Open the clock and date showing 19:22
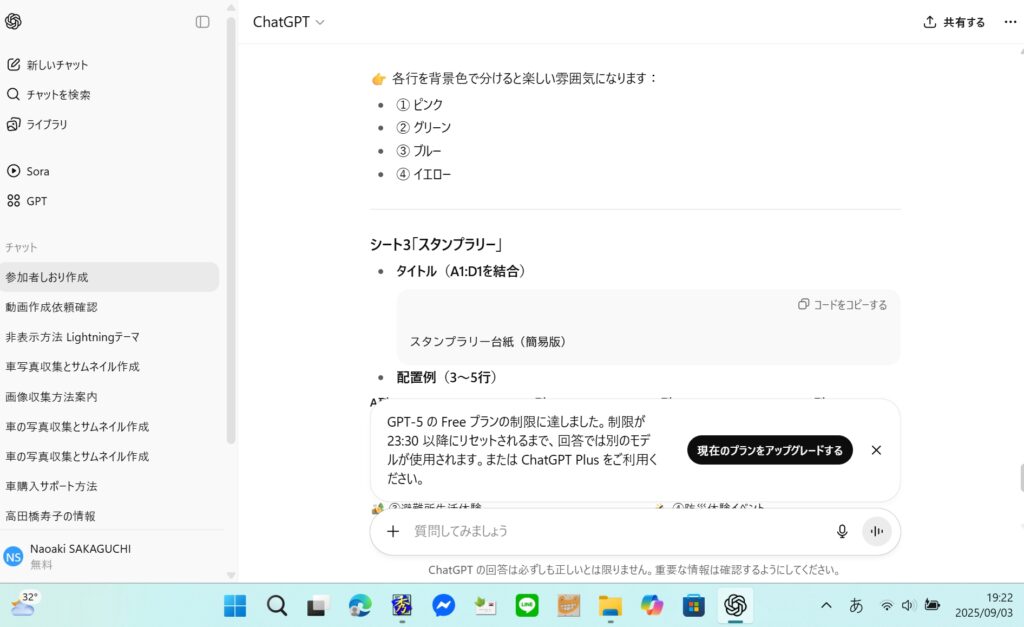Viewport: 1024px width, 627px height. (984, 605)
